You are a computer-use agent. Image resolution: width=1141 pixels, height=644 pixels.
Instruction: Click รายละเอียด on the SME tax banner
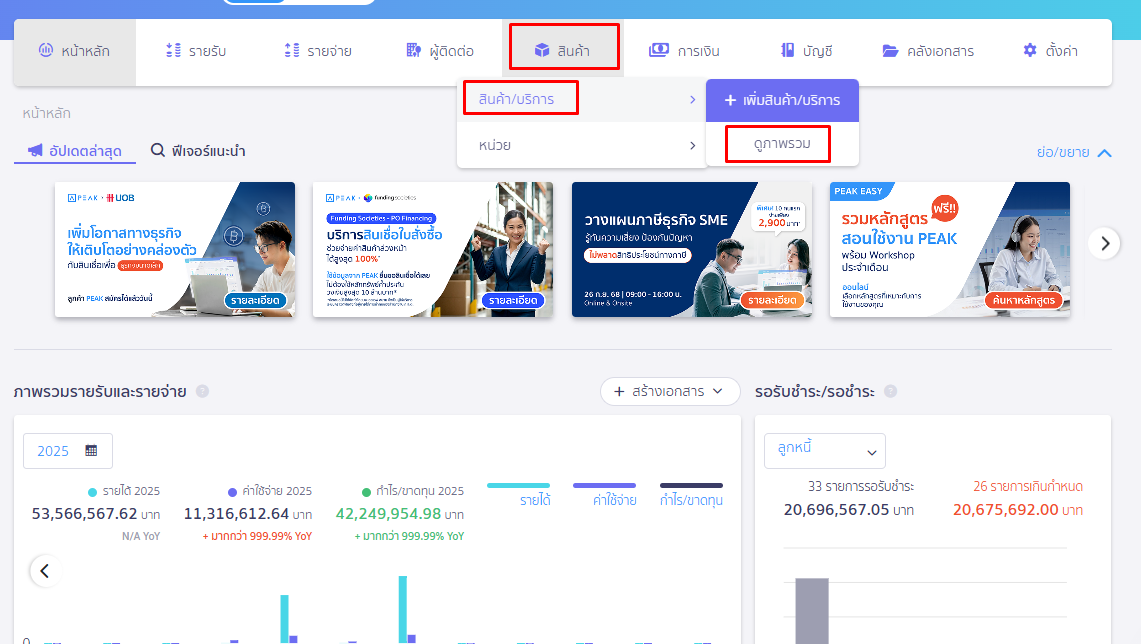[x=772, y=301]
